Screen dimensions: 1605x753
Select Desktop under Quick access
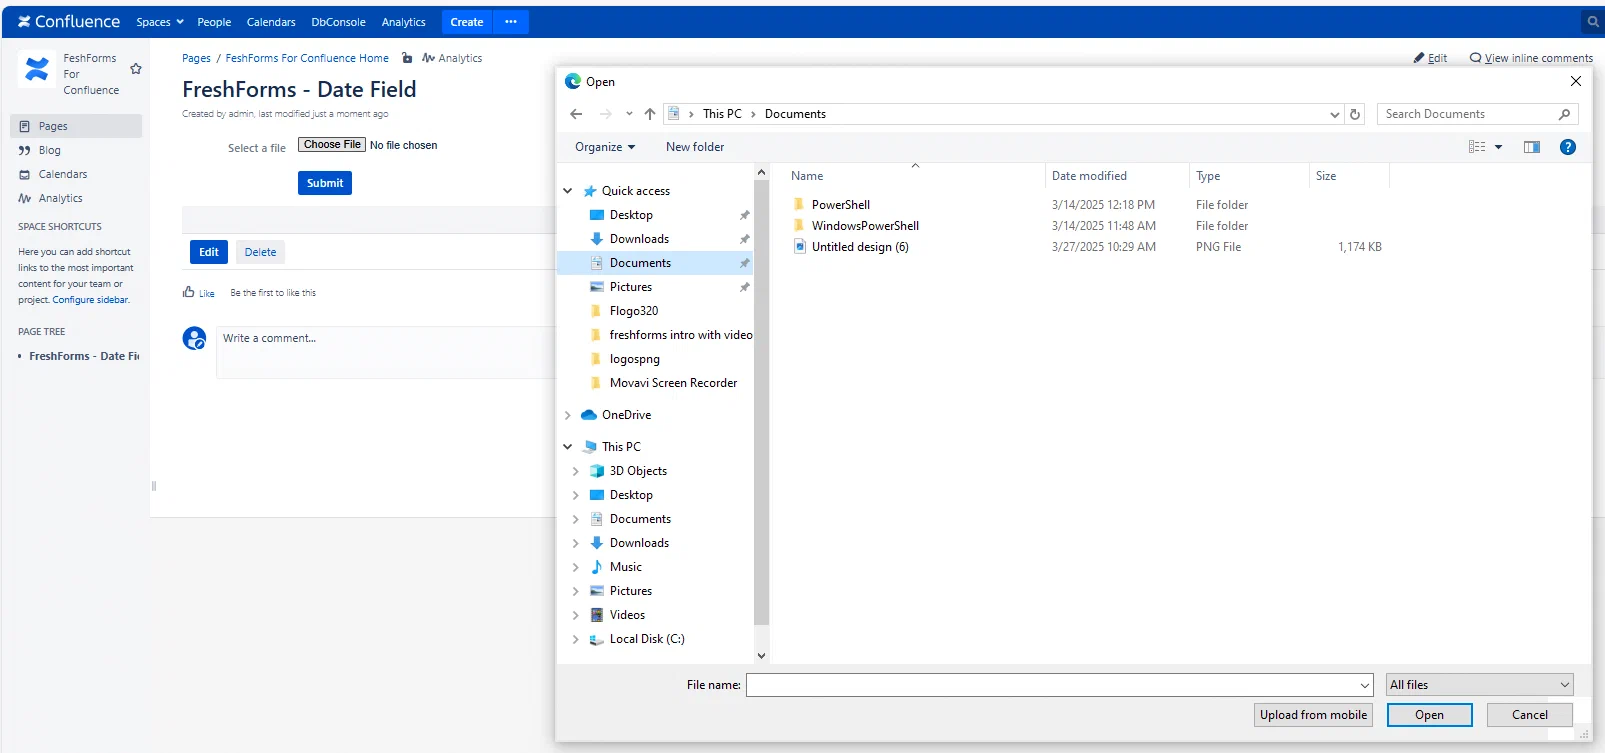[x=631, y=215]
